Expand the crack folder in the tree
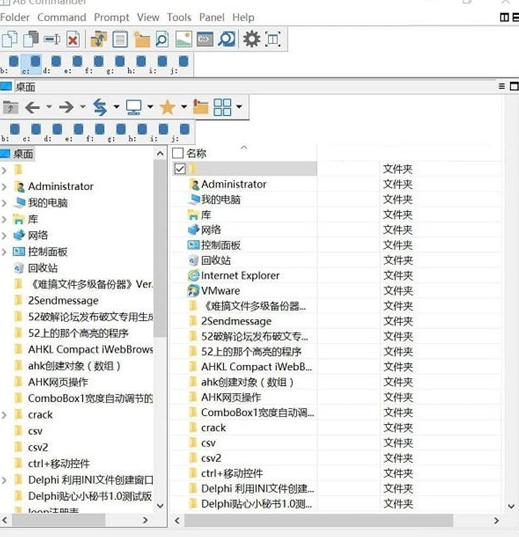 pyautogui.click(x=4, y=415)
